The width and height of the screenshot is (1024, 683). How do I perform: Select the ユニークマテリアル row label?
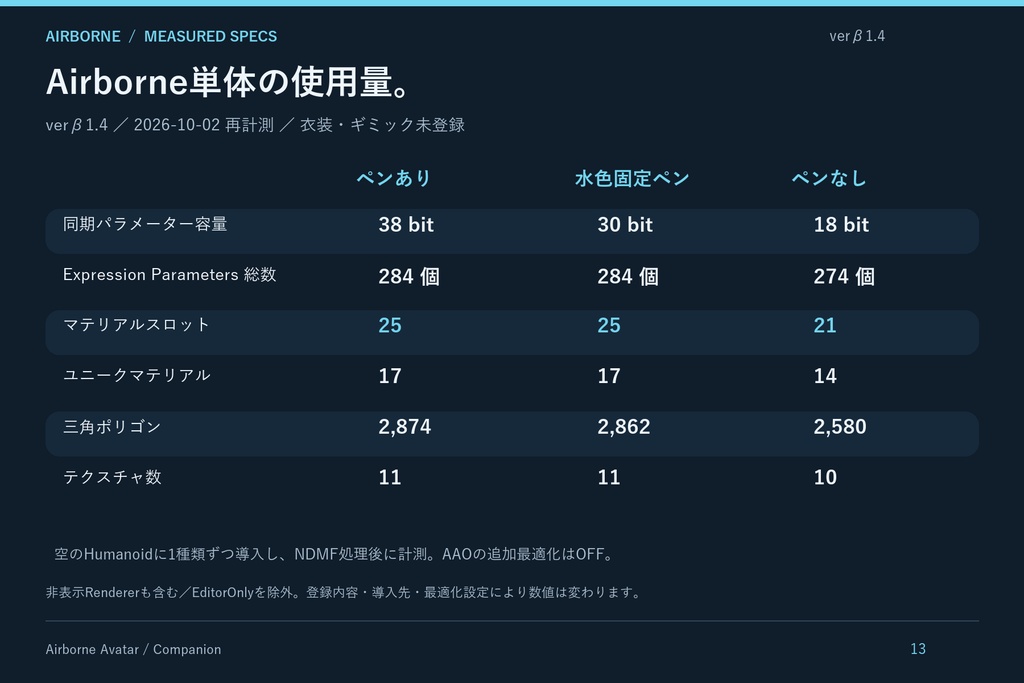coord(136,375)
